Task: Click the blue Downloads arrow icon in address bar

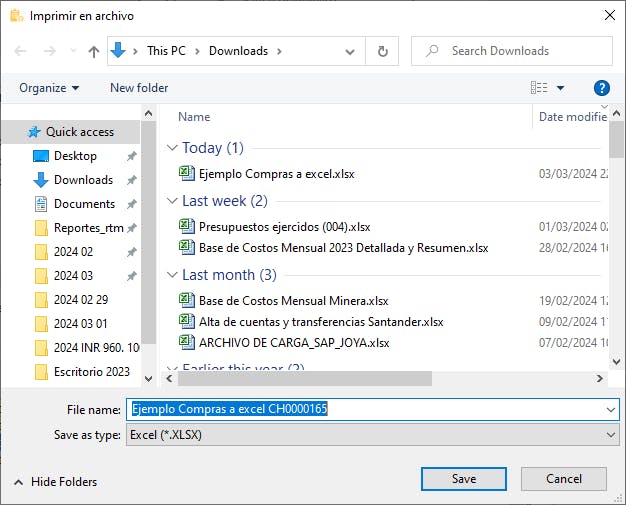Action: point(118,51)
